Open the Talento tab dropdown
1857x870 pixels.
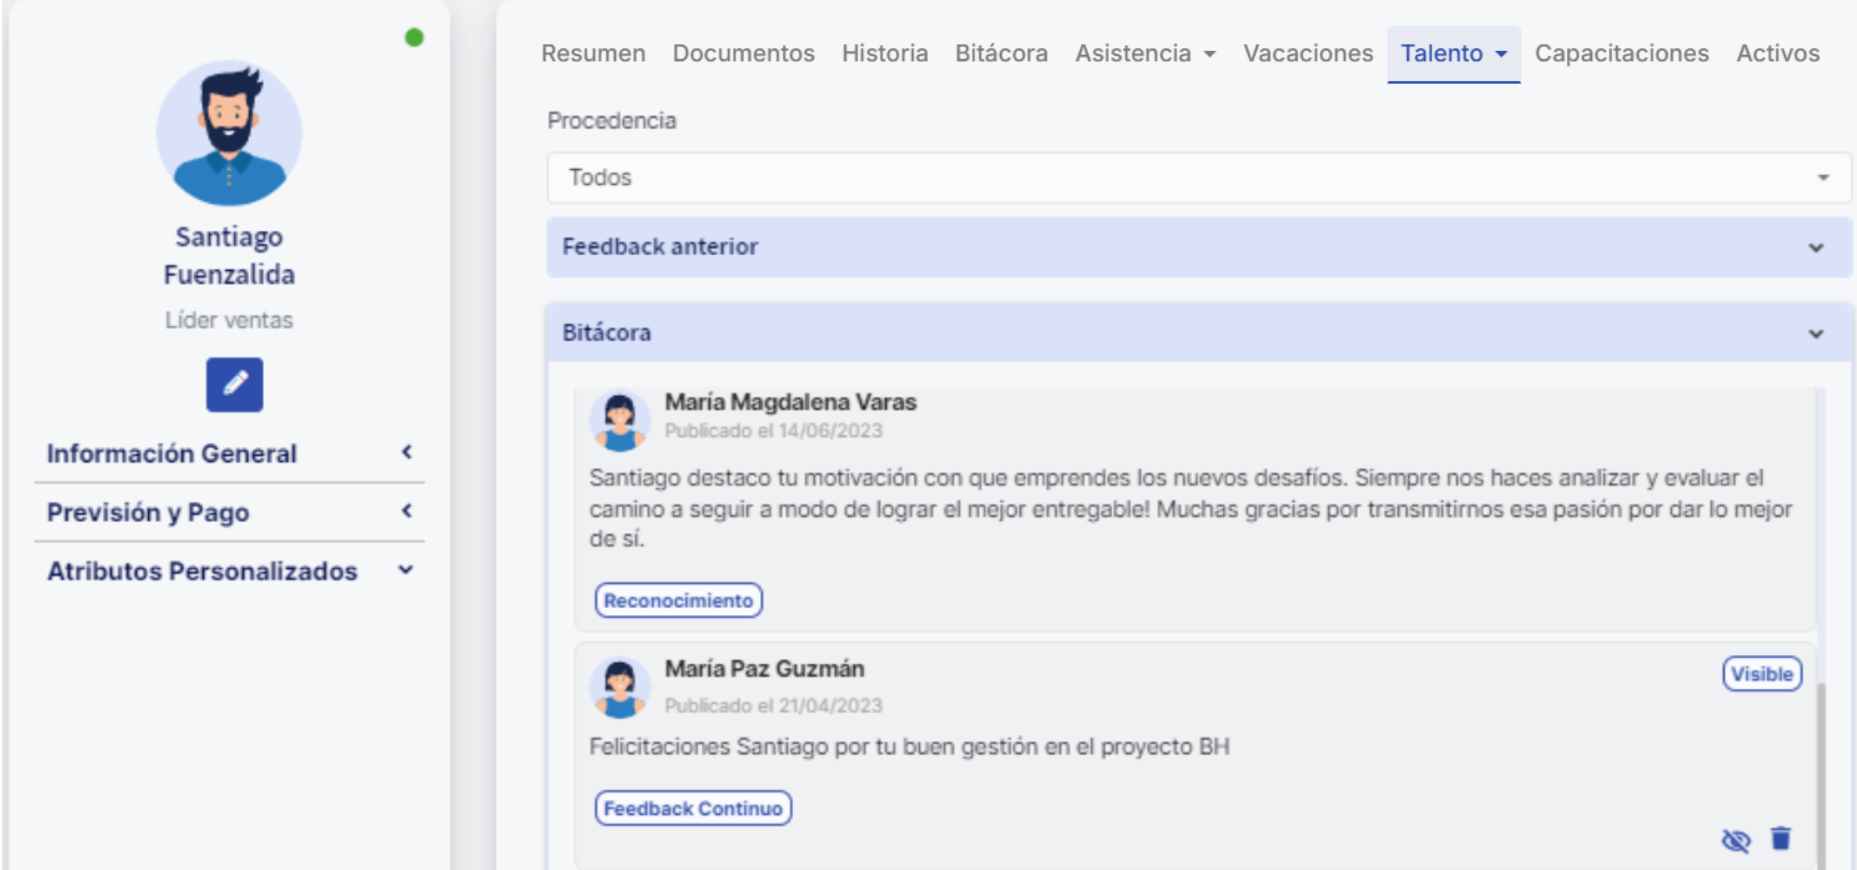coord(1452,54)
